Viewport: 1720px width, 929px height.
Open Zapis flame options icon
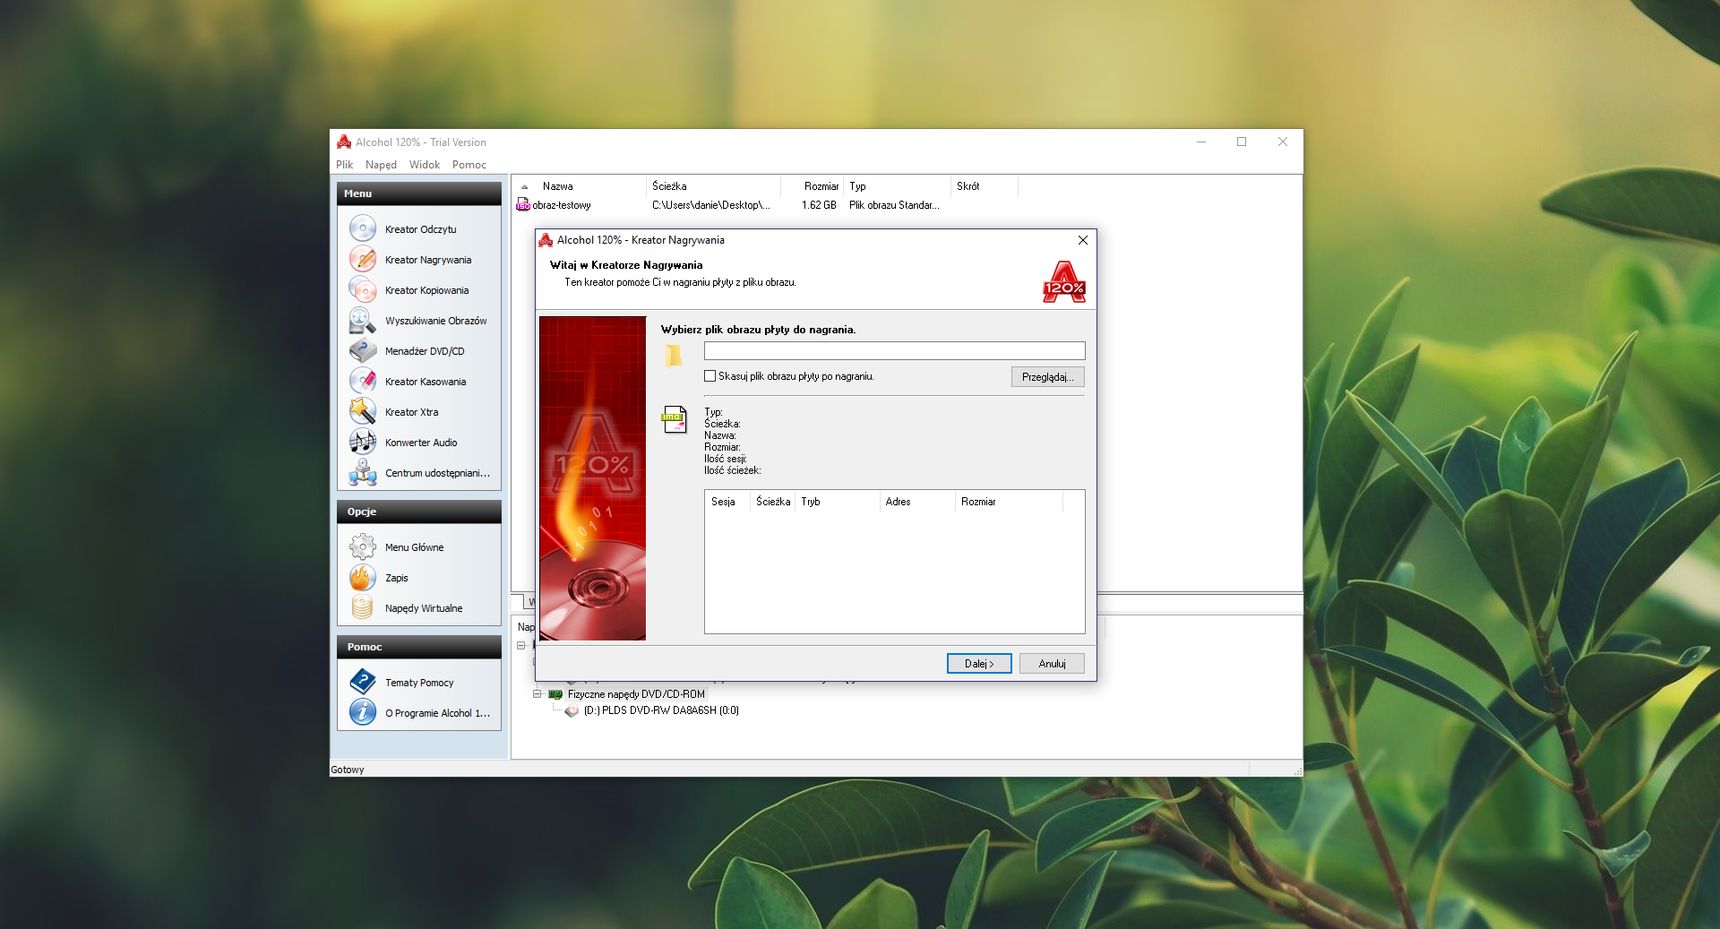[362, 577]
